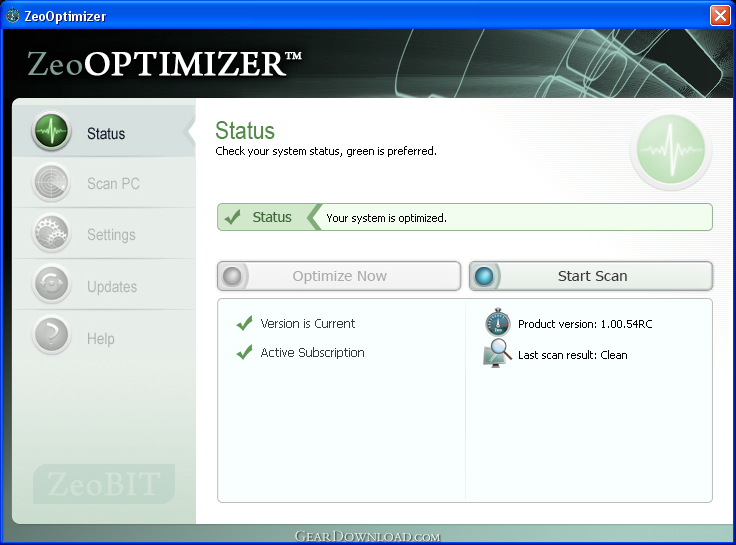
Task: Click the large heartbeat status emblem
Action: tap(671, 149)
